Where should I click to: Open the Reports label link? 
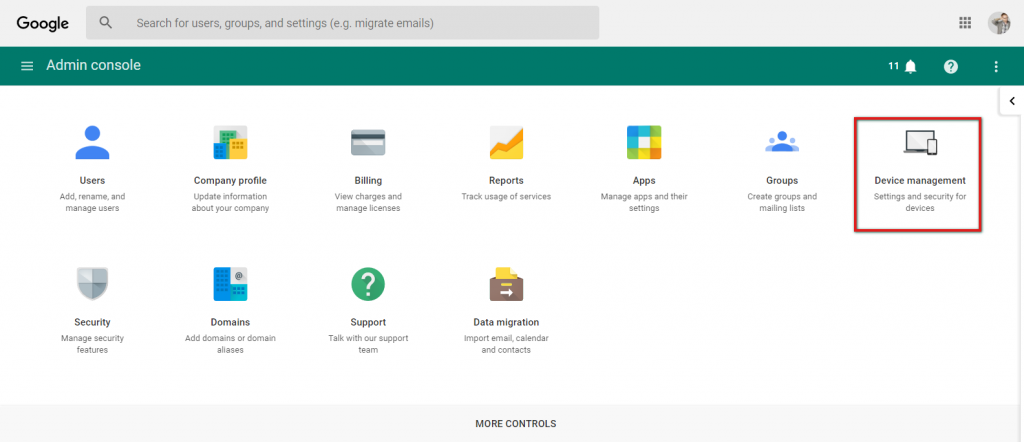pyautogui.click(x=506, y=181)
